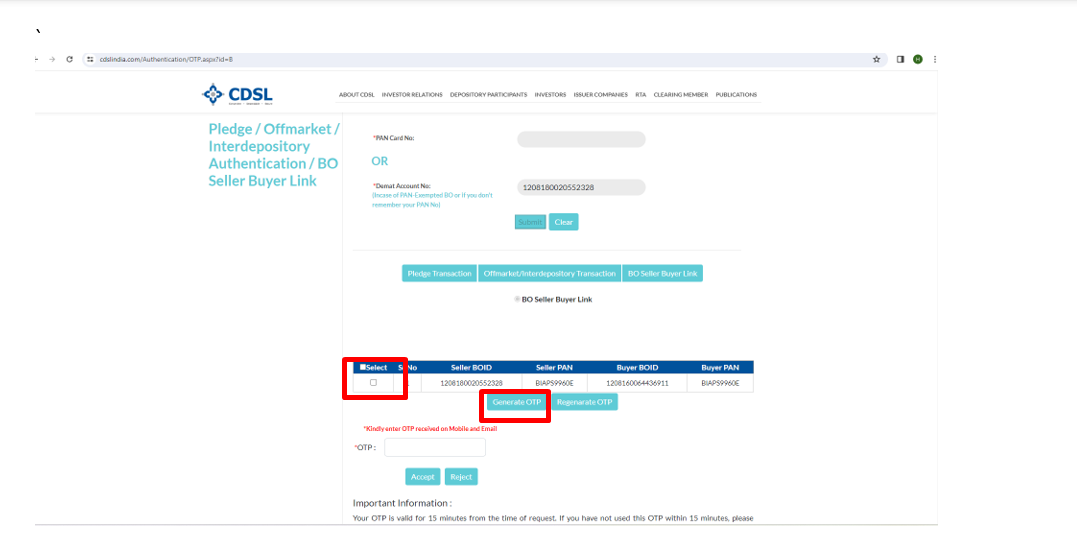Bookmark this page with the star icon

pyautogui.click(x=876, y=59)
